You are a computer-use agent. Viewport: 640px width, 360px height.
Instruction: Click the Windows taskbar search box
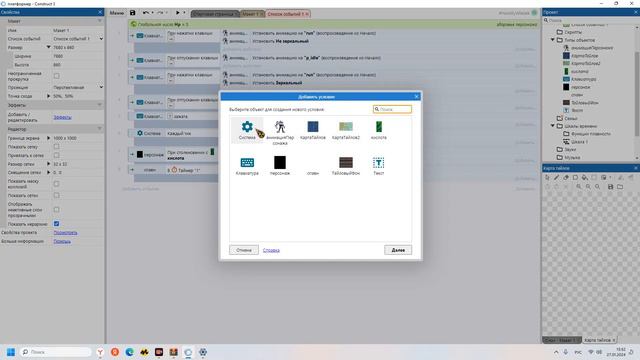pyautogui.click(x=56, y=352)
